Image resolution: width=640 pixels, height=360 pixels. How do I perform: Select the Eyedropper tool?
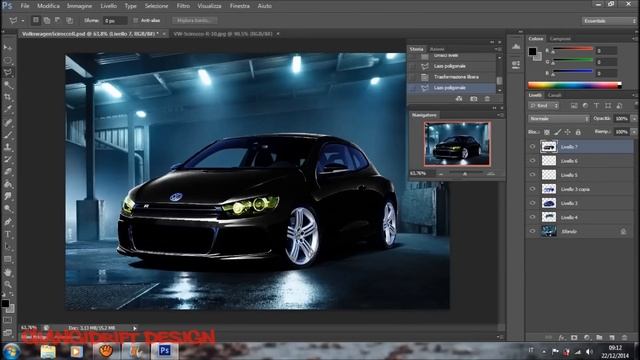coord(7,109)
